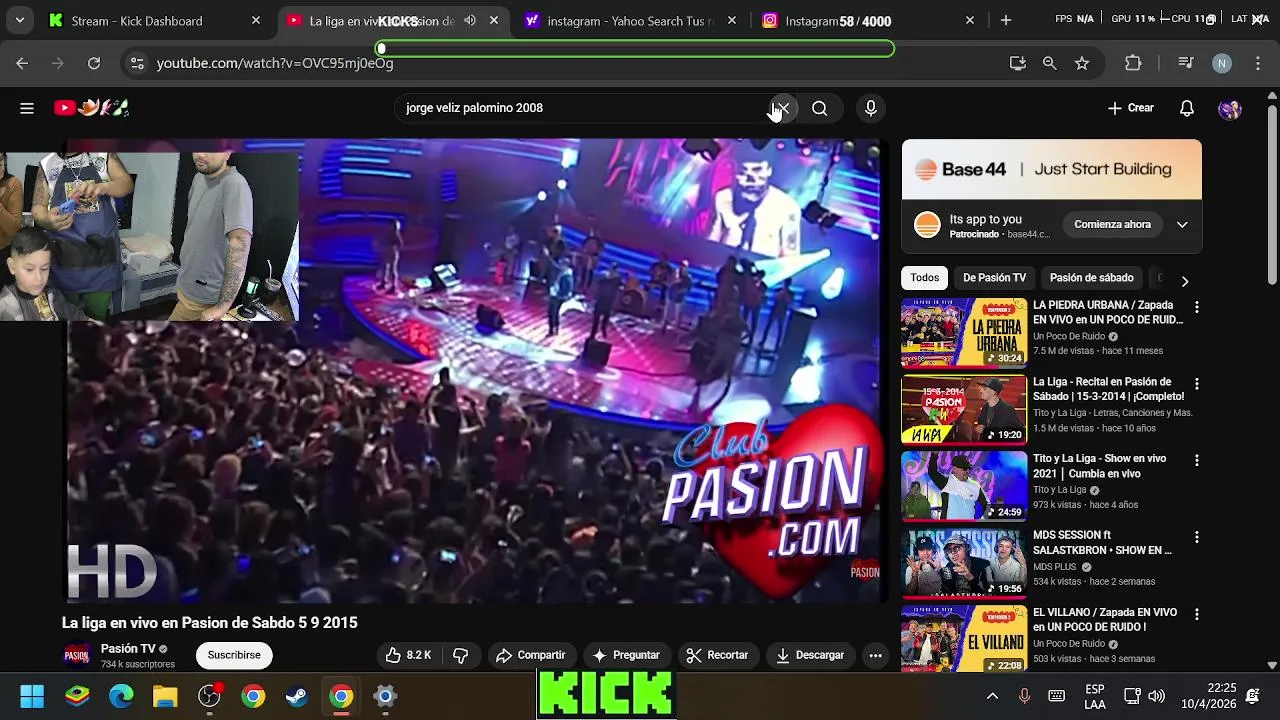The image size is (1280, 720).
Task: Open more actions for the video
Action: click(875, 655)
